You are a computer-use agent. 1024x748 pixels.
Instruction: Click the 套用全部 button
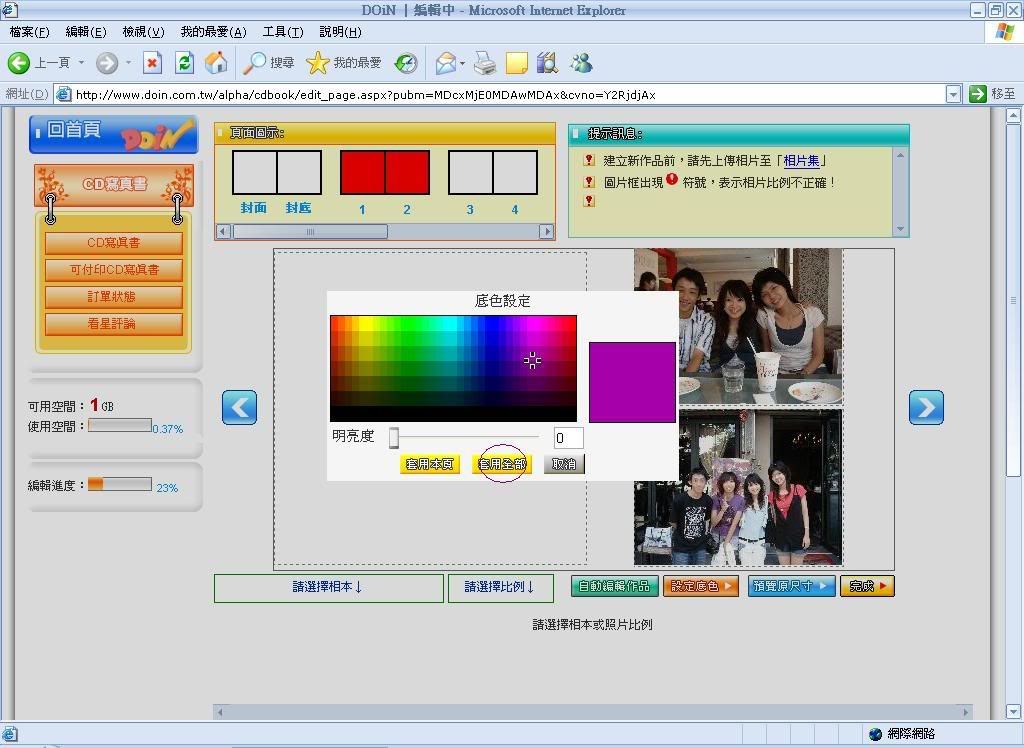(x=502, y=464)
